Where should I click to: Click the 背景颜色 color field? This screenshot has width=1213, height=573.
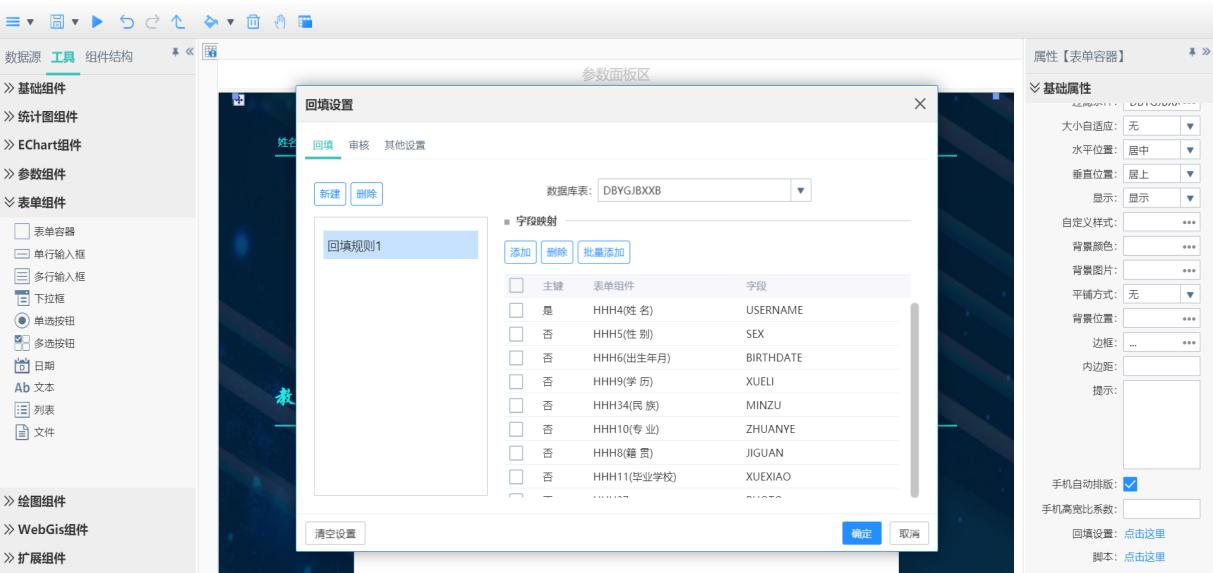click(x=1160, y=246)
